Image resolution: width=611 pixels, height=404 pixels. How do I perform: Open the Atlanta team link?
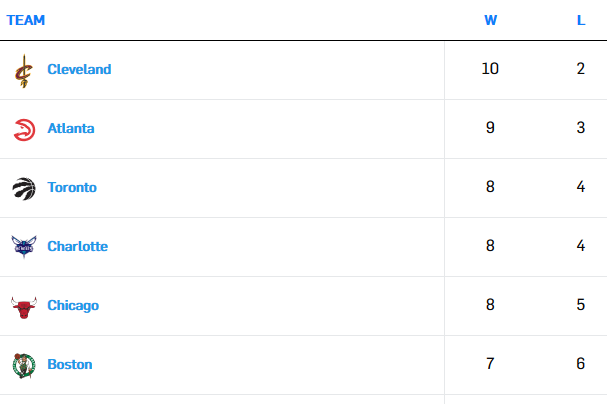[71, 128]
